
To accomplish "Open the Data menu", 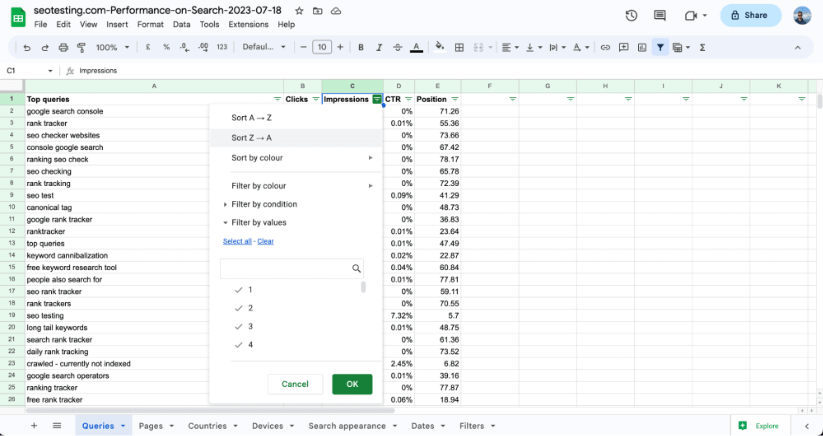I will pyautogui.click(x=182, y=25).
